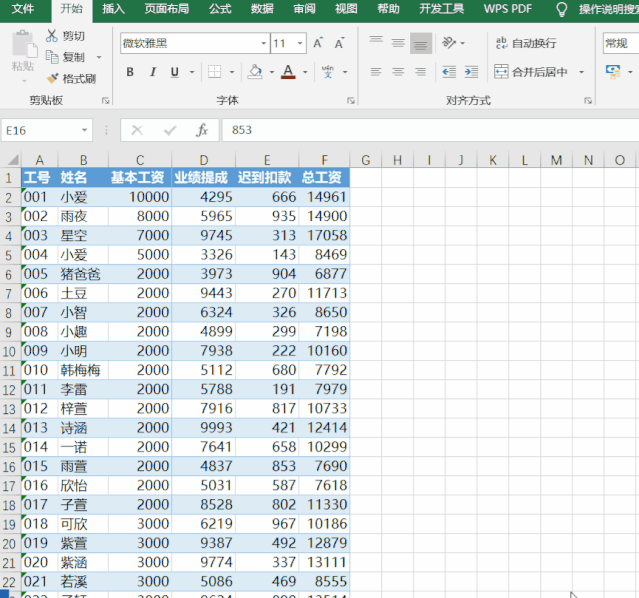This screenshot has width=639, height=598.
Task: Increase font size with larger A icon
Action: (318, 43)
